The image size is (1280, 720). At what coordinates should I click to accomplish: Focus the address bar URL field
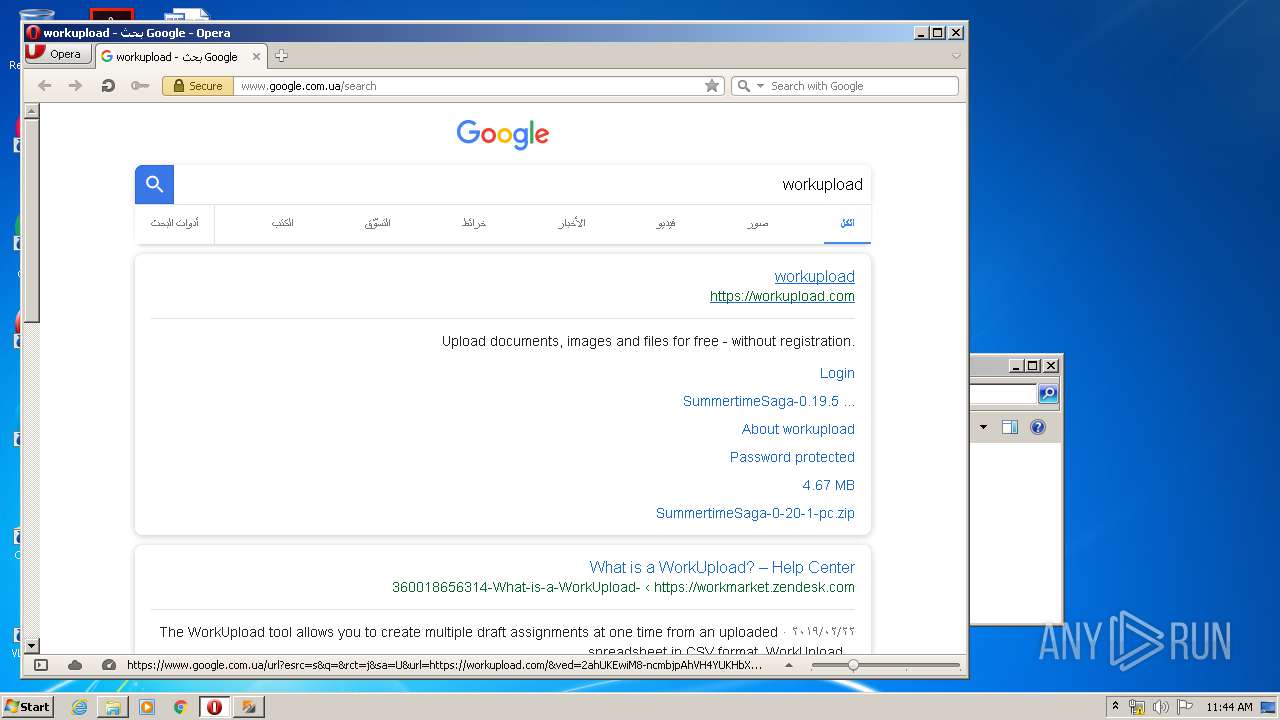[468, 86]
